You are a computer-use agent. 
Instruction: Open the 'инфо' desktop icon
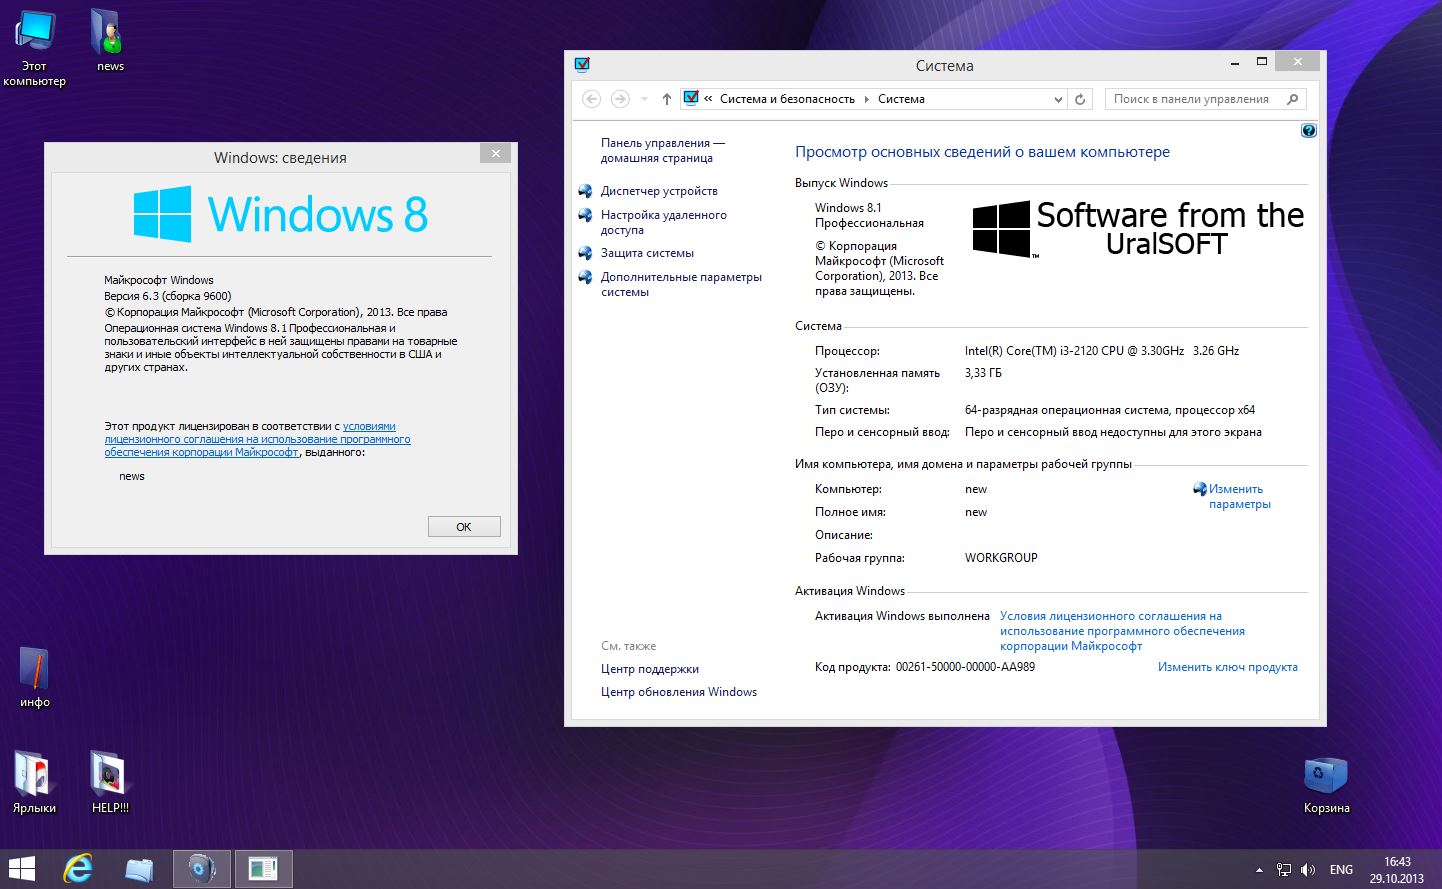35,677
